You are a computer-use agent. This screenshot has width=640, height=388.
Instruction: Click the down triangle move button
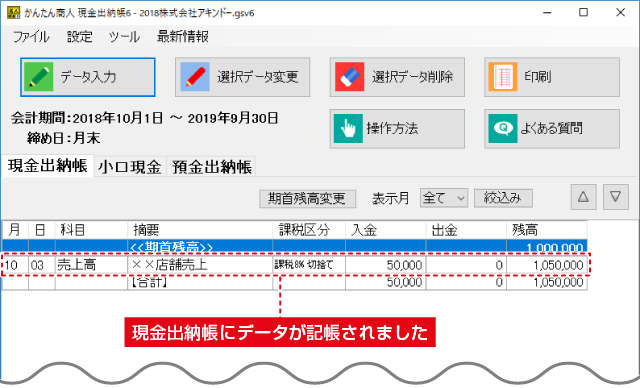(x=616, y=197)
